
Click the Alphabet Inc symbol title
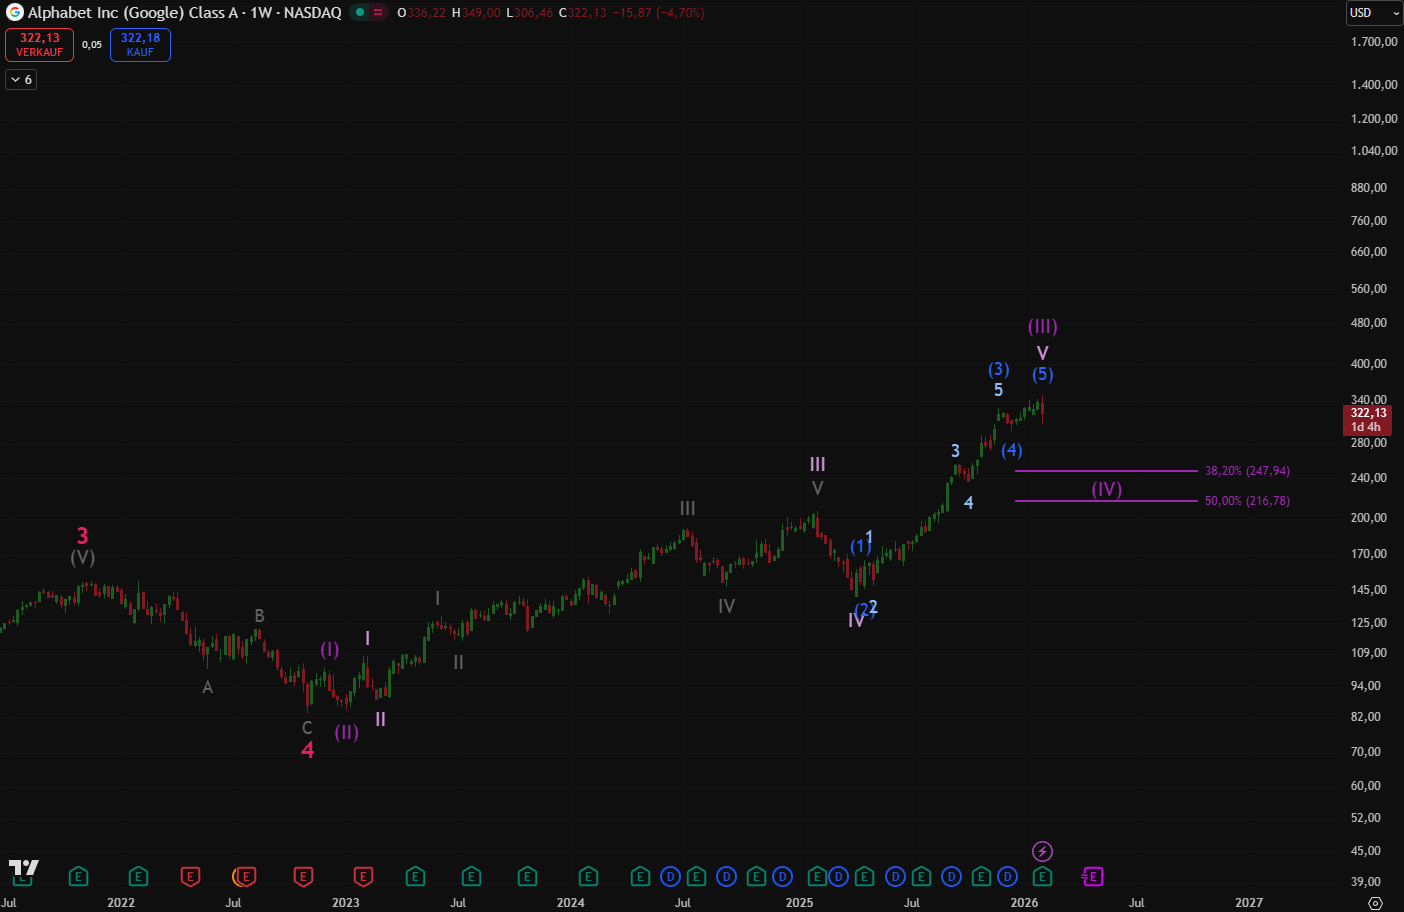coord(184,13)
